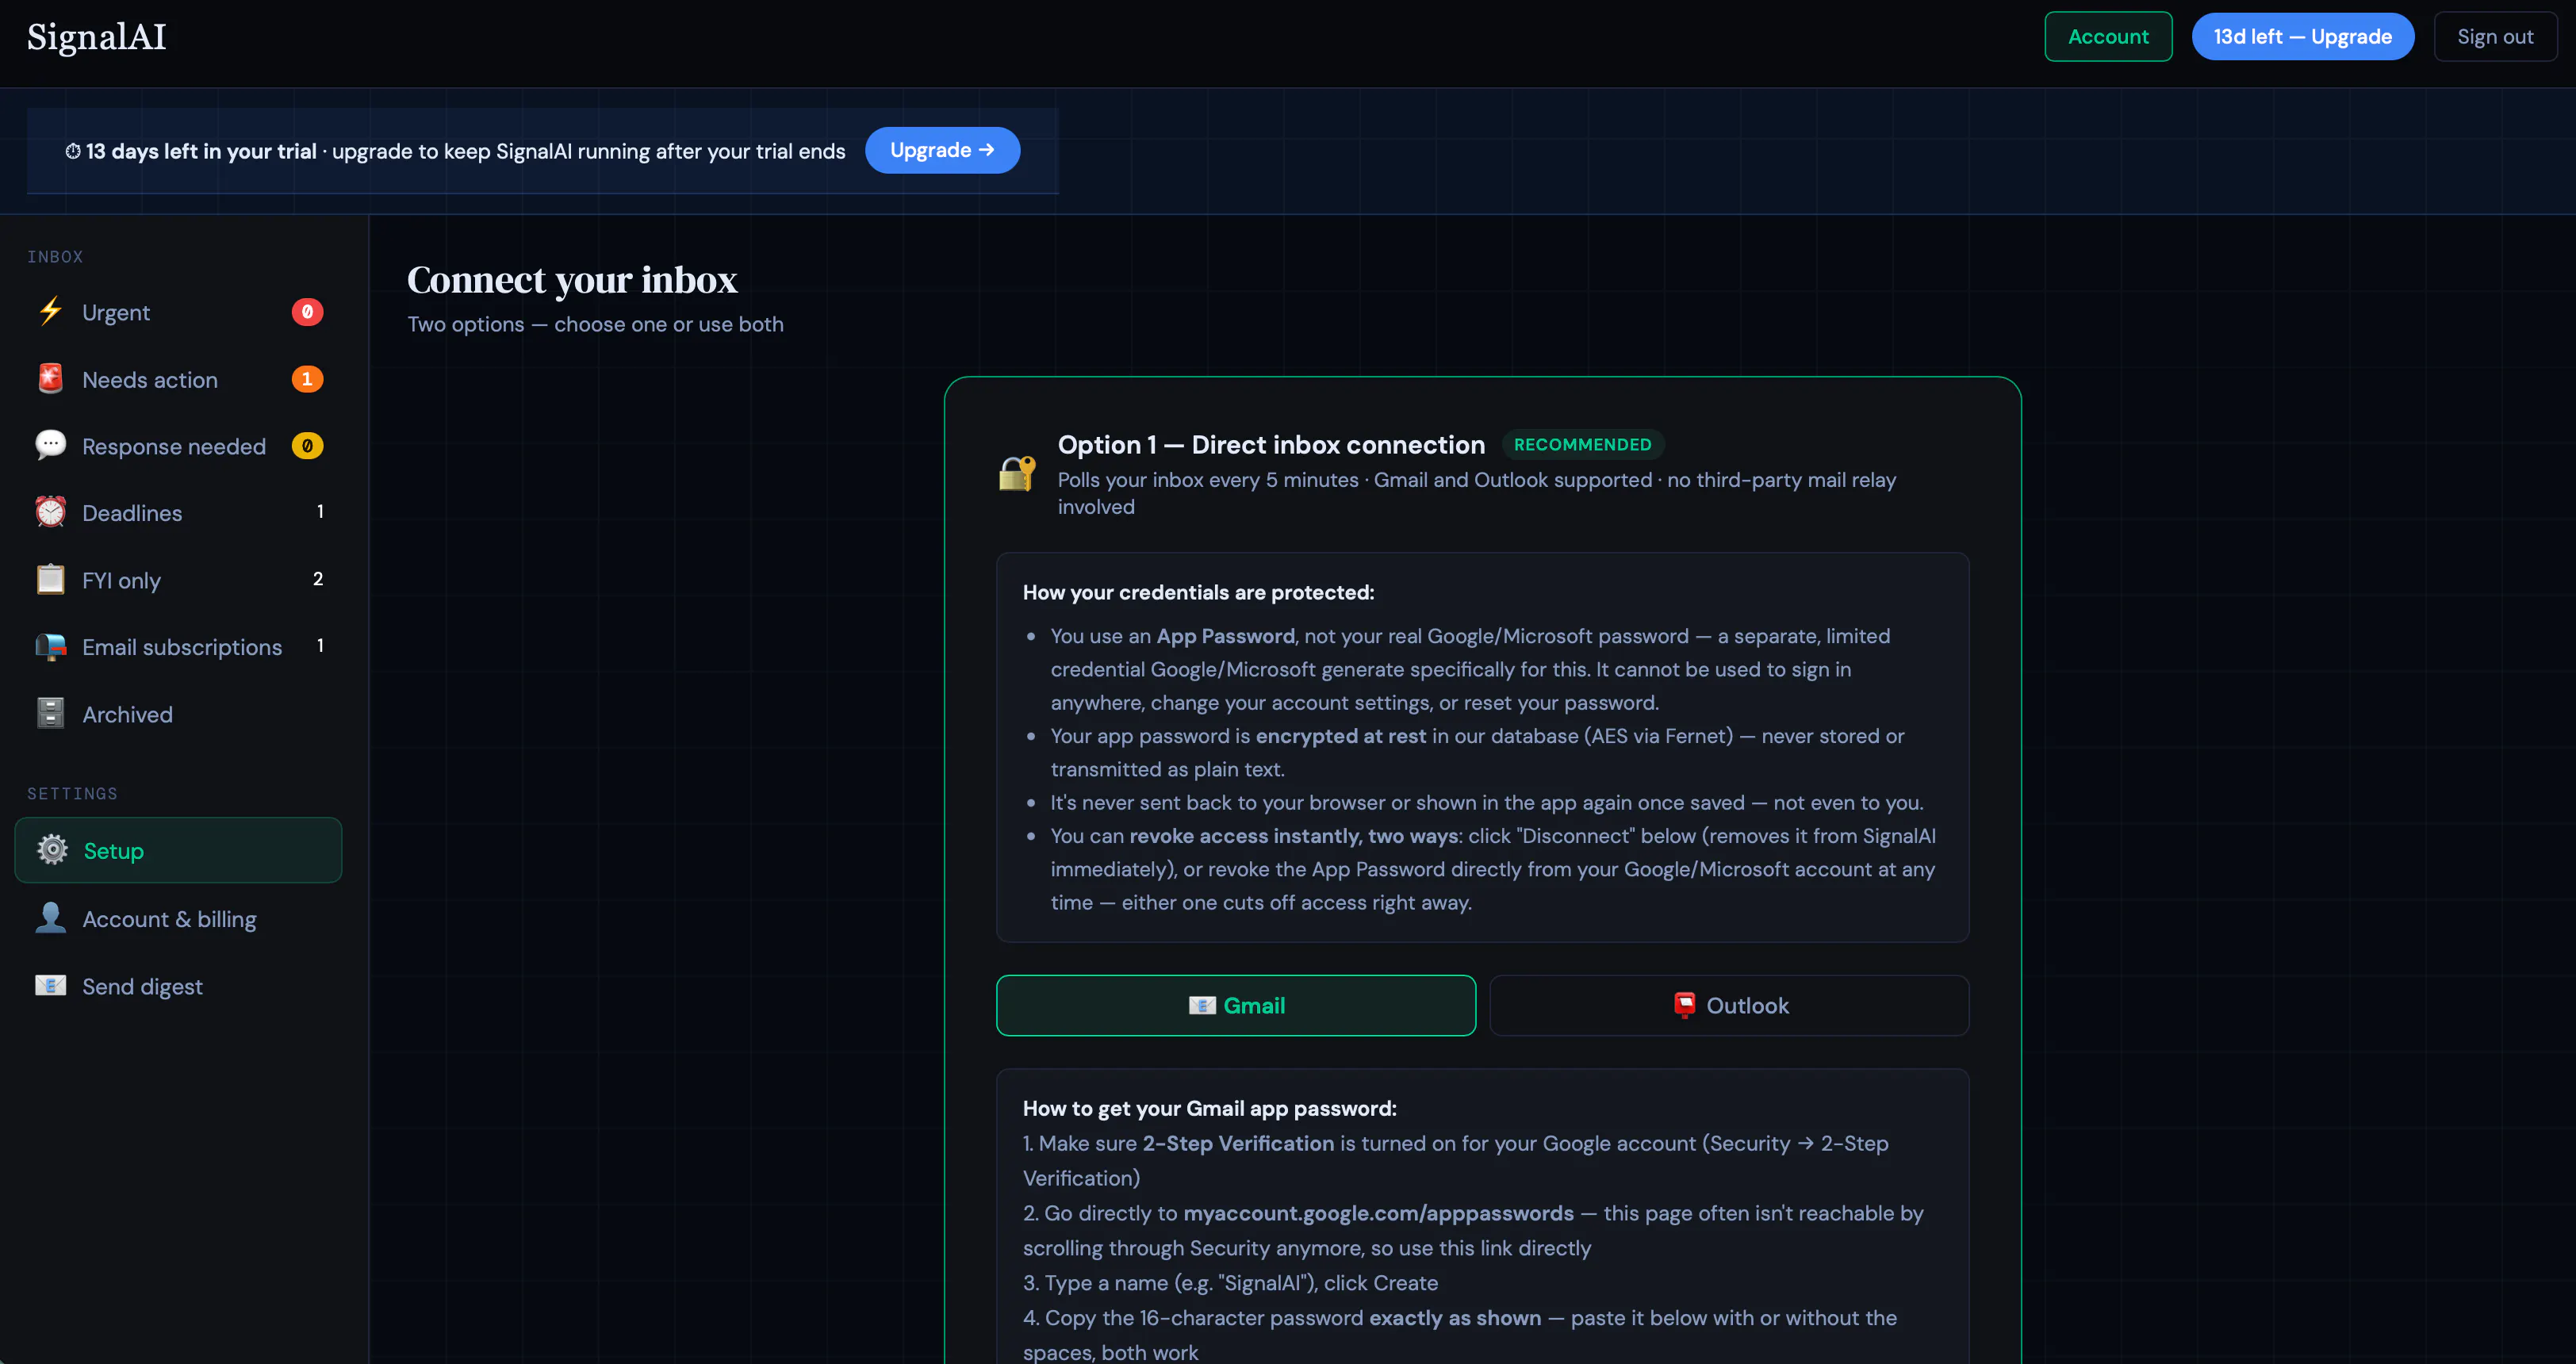Click the siren icon beside Needs action
Image resolution: width=2576 pixels, height=1364 pixels.
click(50, 379)
